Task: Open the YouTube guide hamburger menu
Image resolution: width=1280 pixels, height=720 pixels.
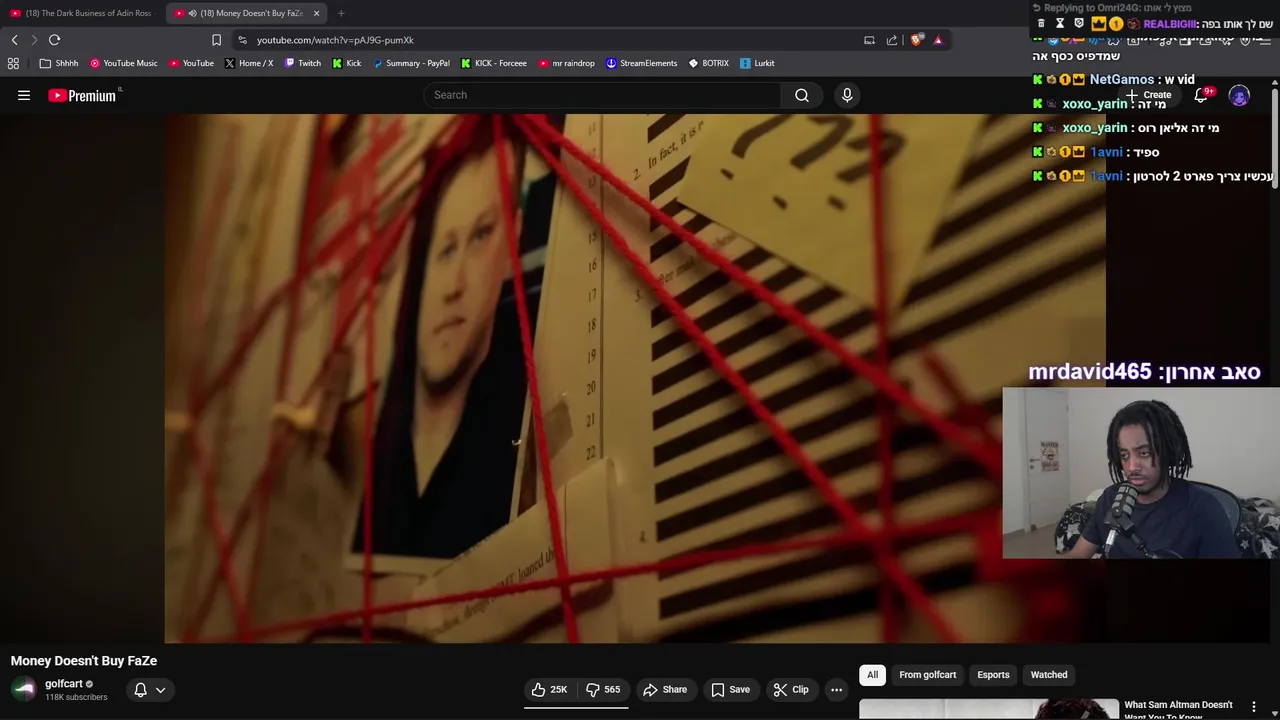Action: click(x=24, y=95)
